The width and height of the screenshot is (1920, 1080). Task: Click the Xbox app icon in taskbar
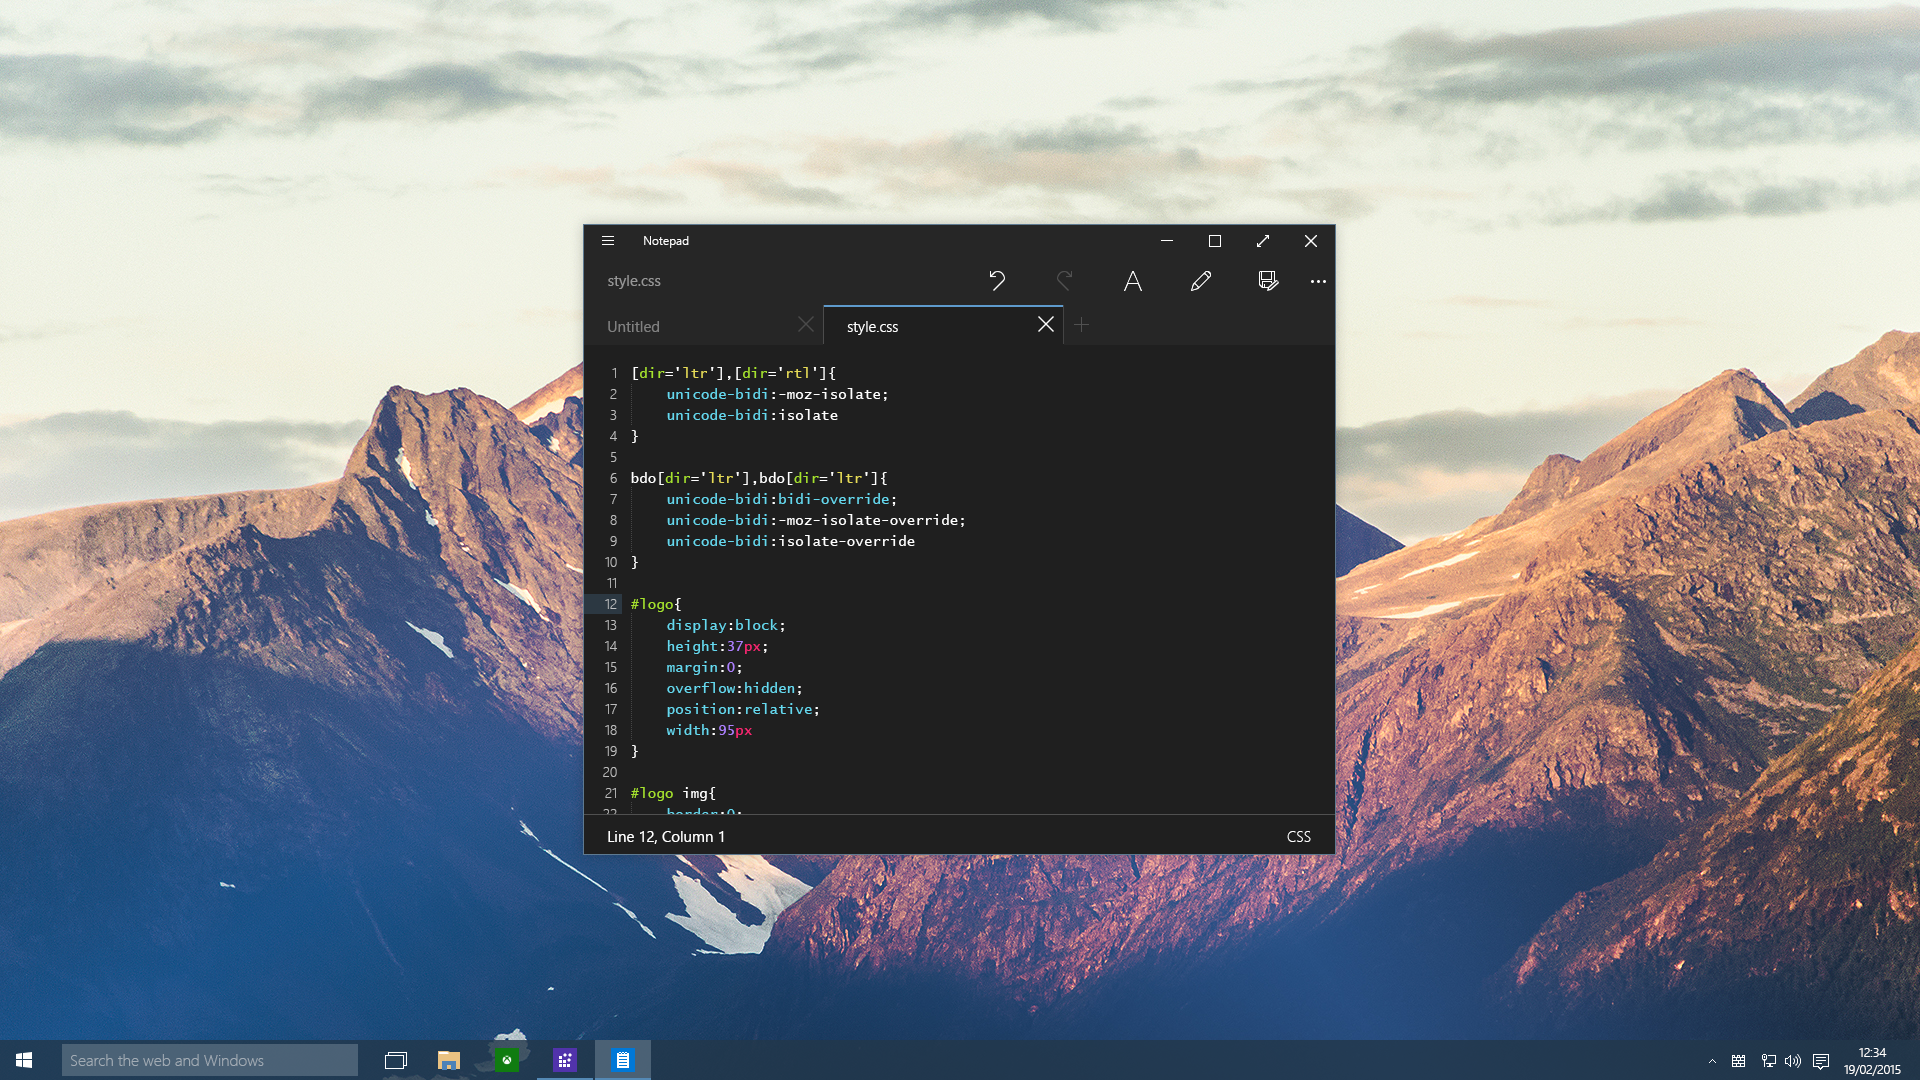pyautogui.click(x=506, y=1060)
